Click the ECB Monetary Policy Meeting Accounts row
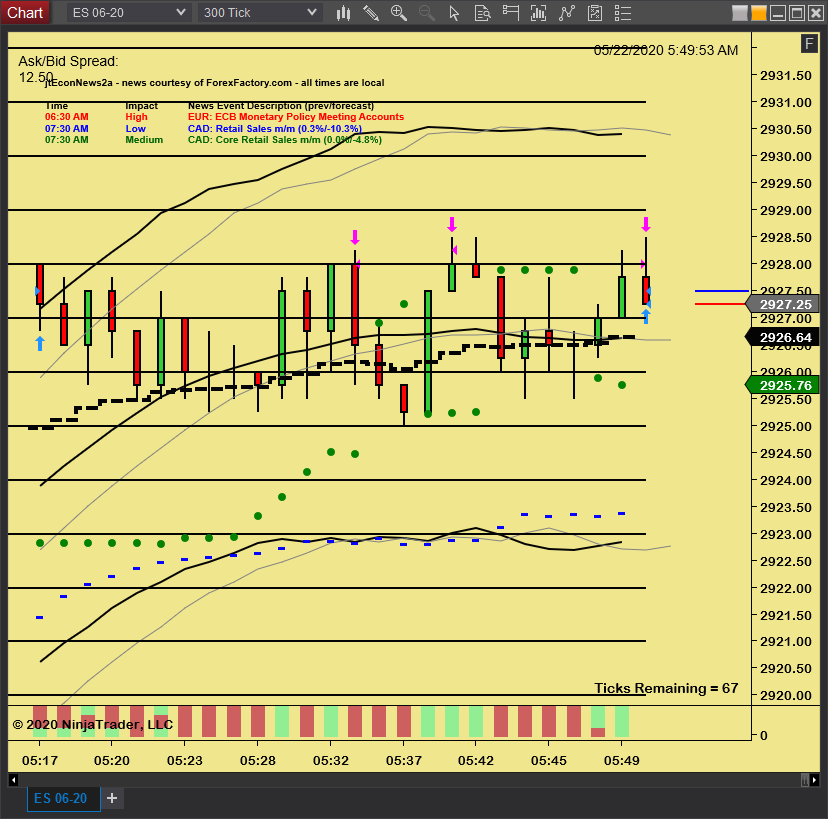 pos(224,117)
